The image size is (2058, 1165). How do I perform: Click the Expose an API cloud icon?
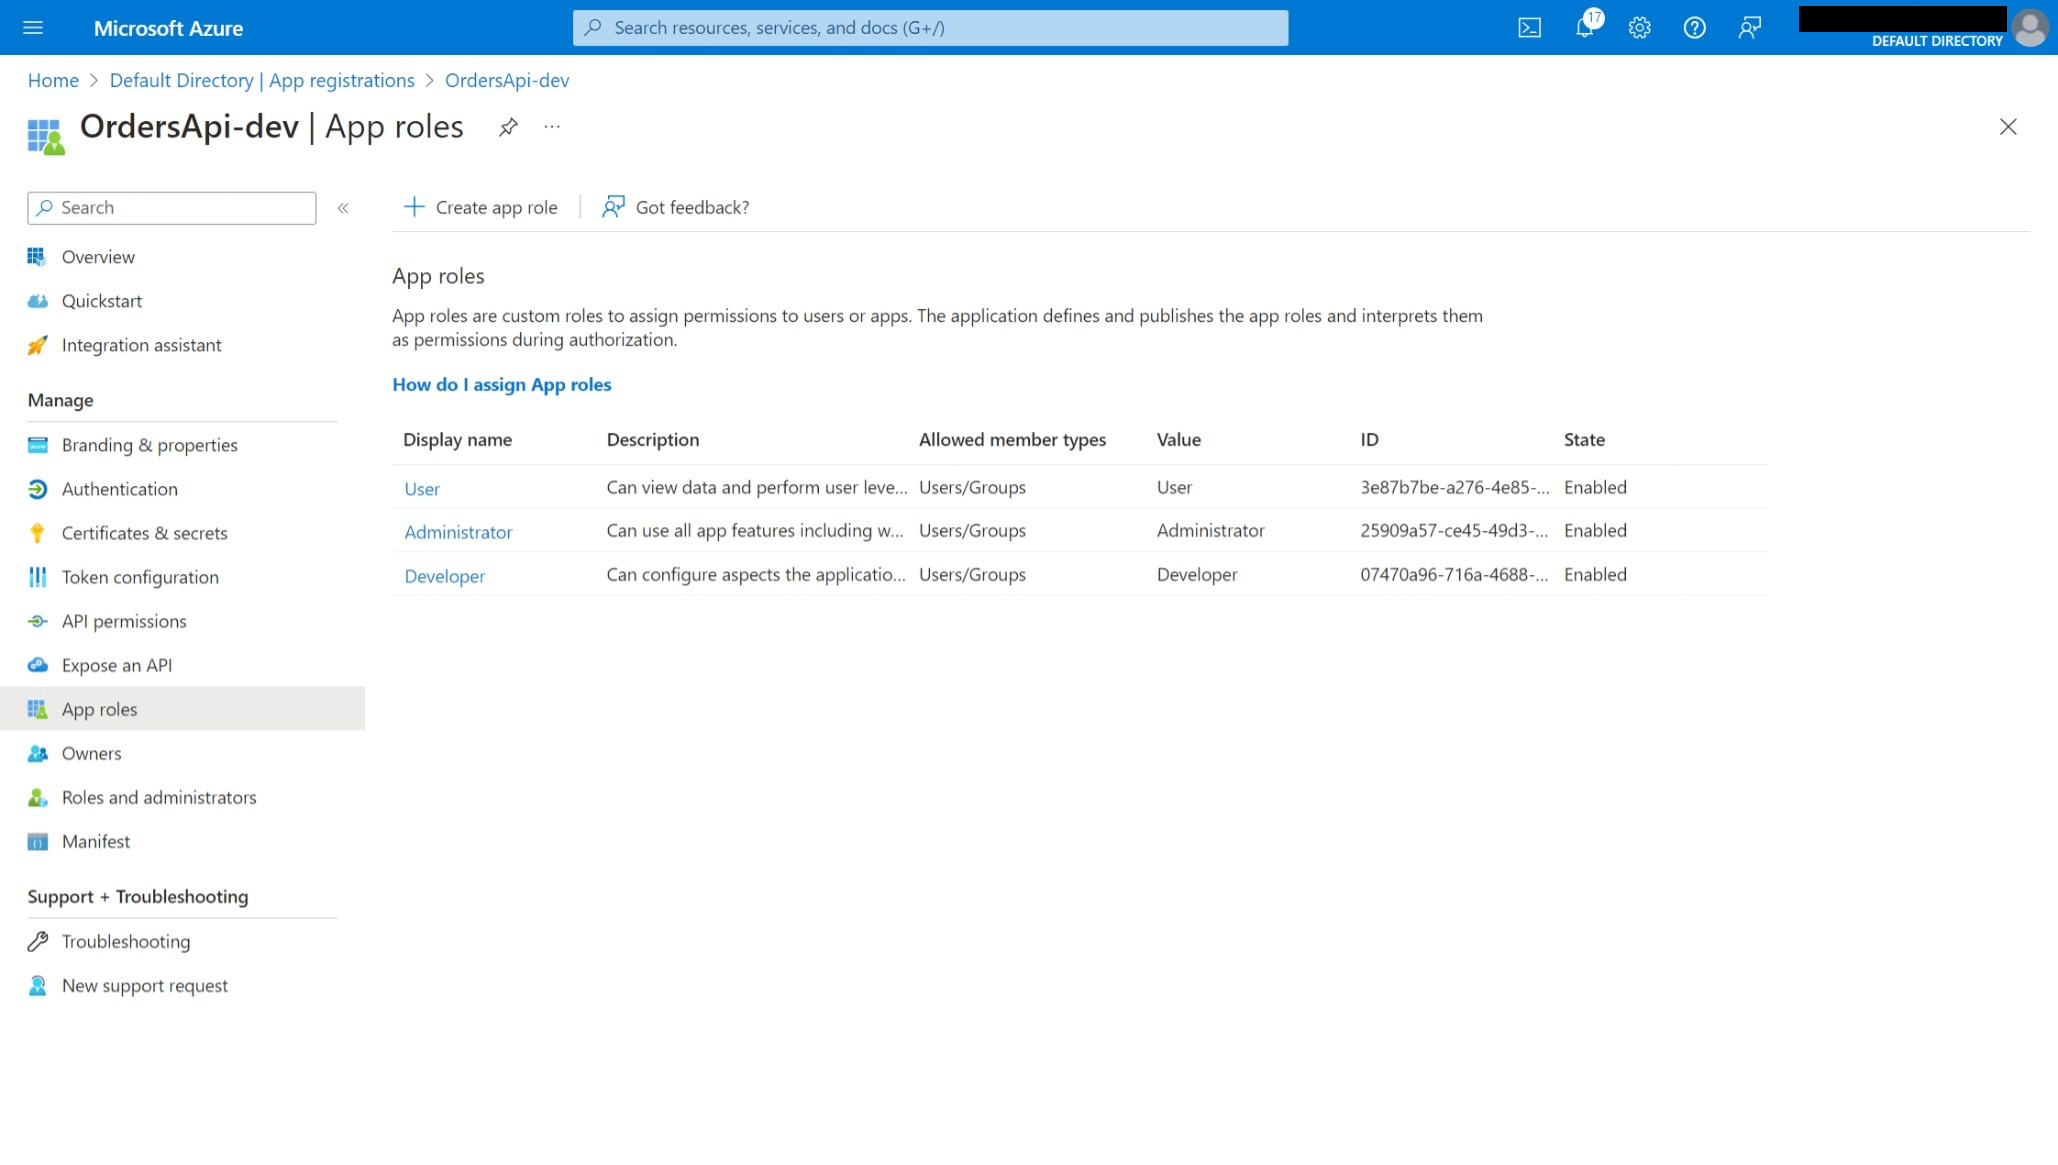click(x=37, y=665)
